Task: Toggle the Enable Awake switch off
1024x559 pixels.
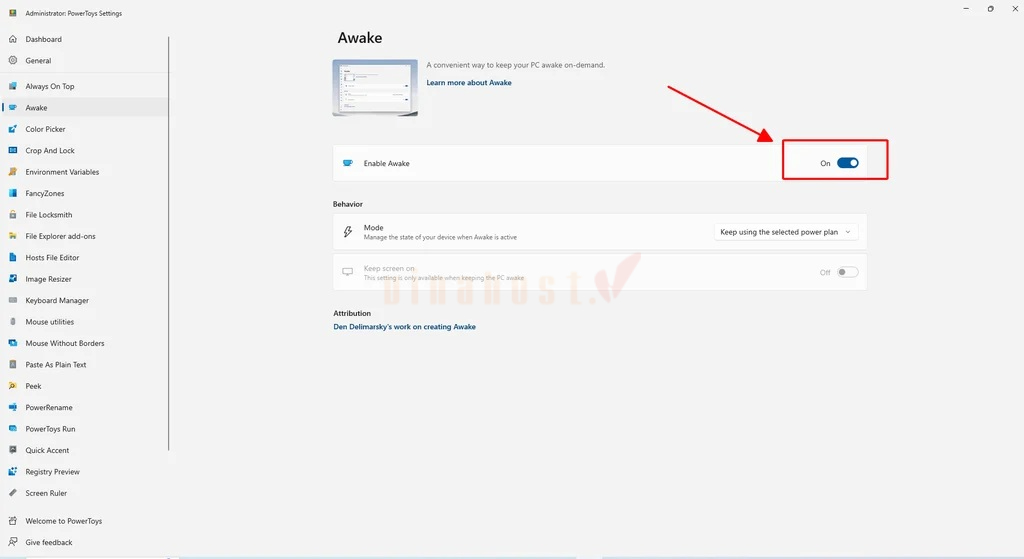Action: [x=848, y=163]
